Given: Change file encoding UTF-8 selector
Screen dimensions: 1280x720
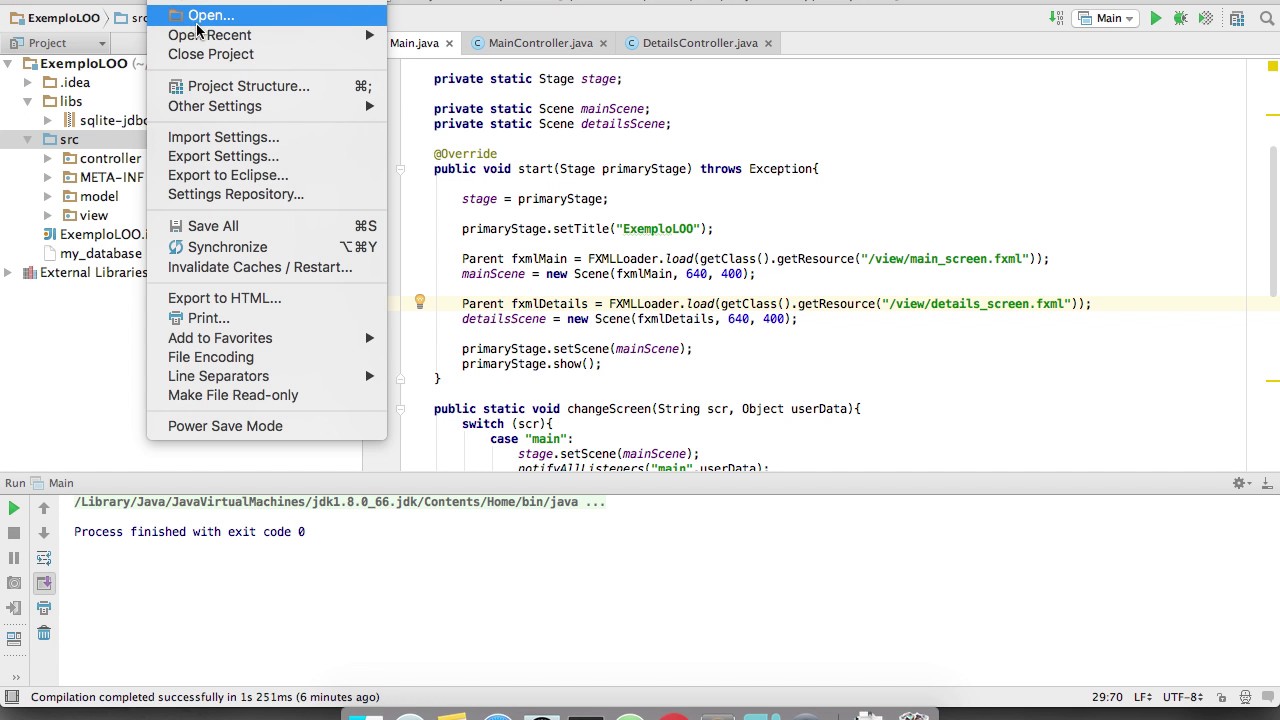Looking at the screenshot, I should click(x=1184, y=697).
